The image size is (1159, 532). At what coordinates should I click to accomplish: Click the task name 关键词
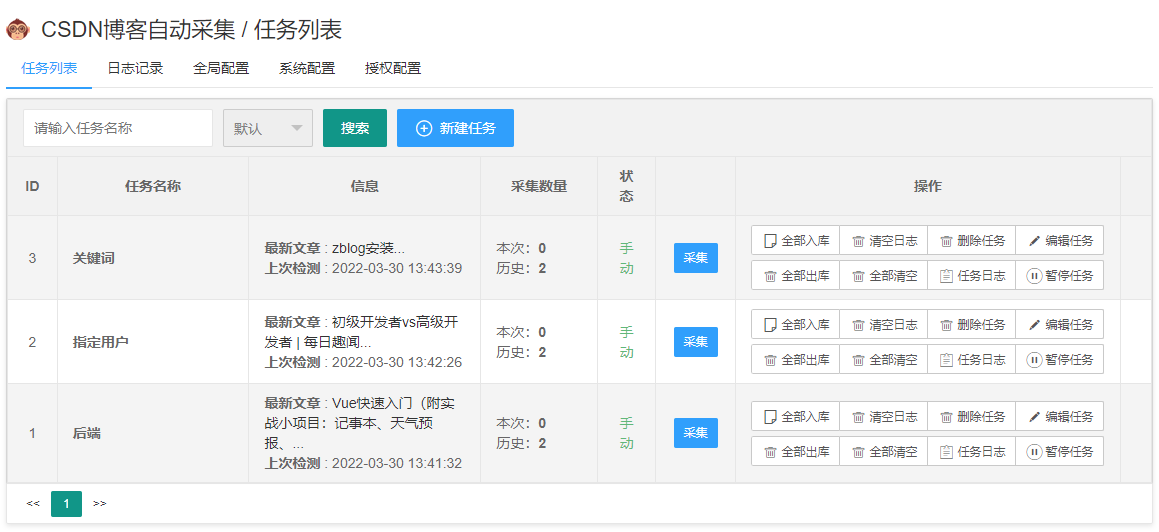[94, 258]
